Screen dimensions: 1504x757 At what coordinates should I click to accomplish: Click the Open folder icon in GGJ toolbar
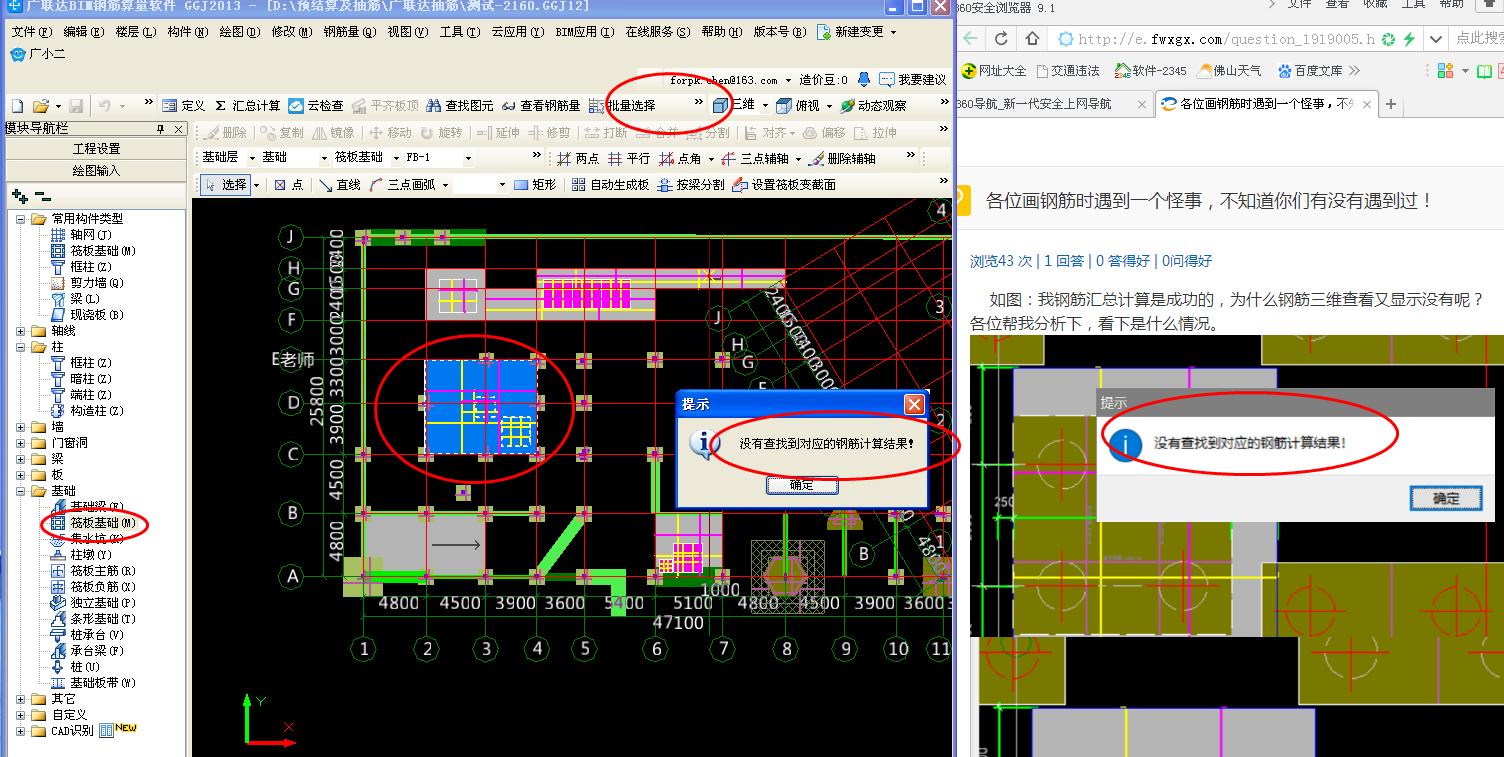pyautogui.click(x=40, y=105)
